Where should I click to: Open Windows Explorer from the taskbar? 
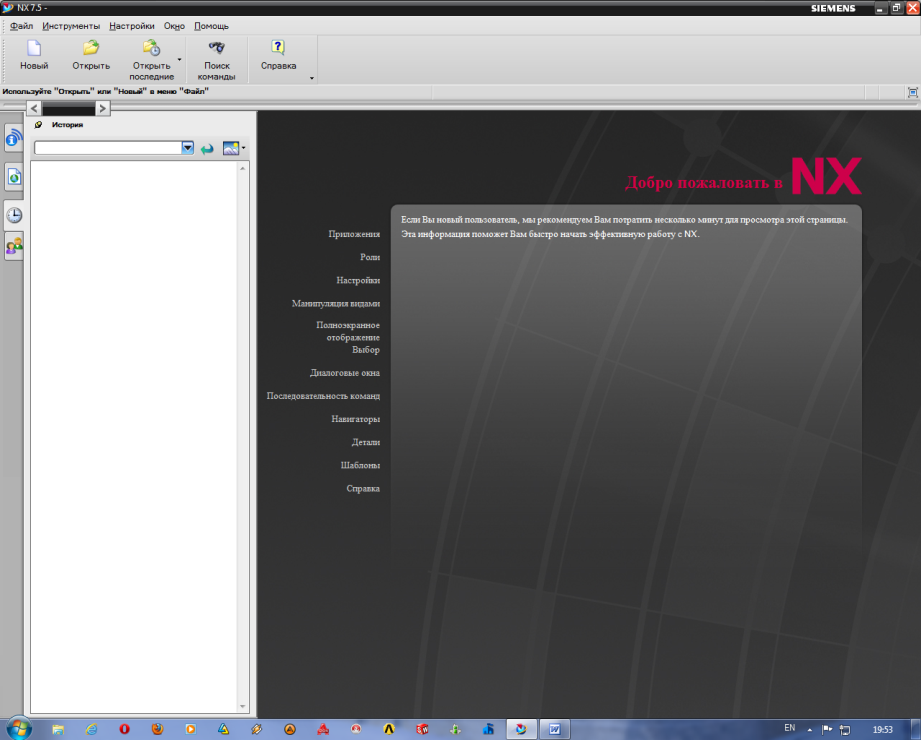tap(58, 729)
